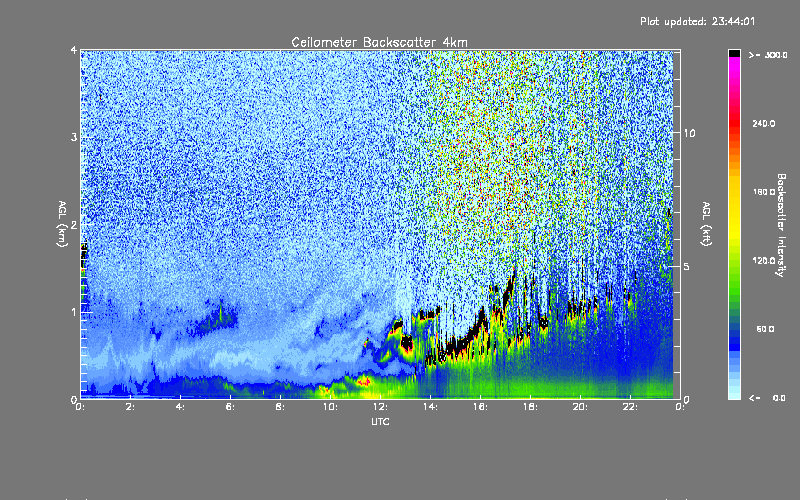Click the "18:" UTC tick label
Viewport: 800px width, 500px height.
click(x=530, y=407)
